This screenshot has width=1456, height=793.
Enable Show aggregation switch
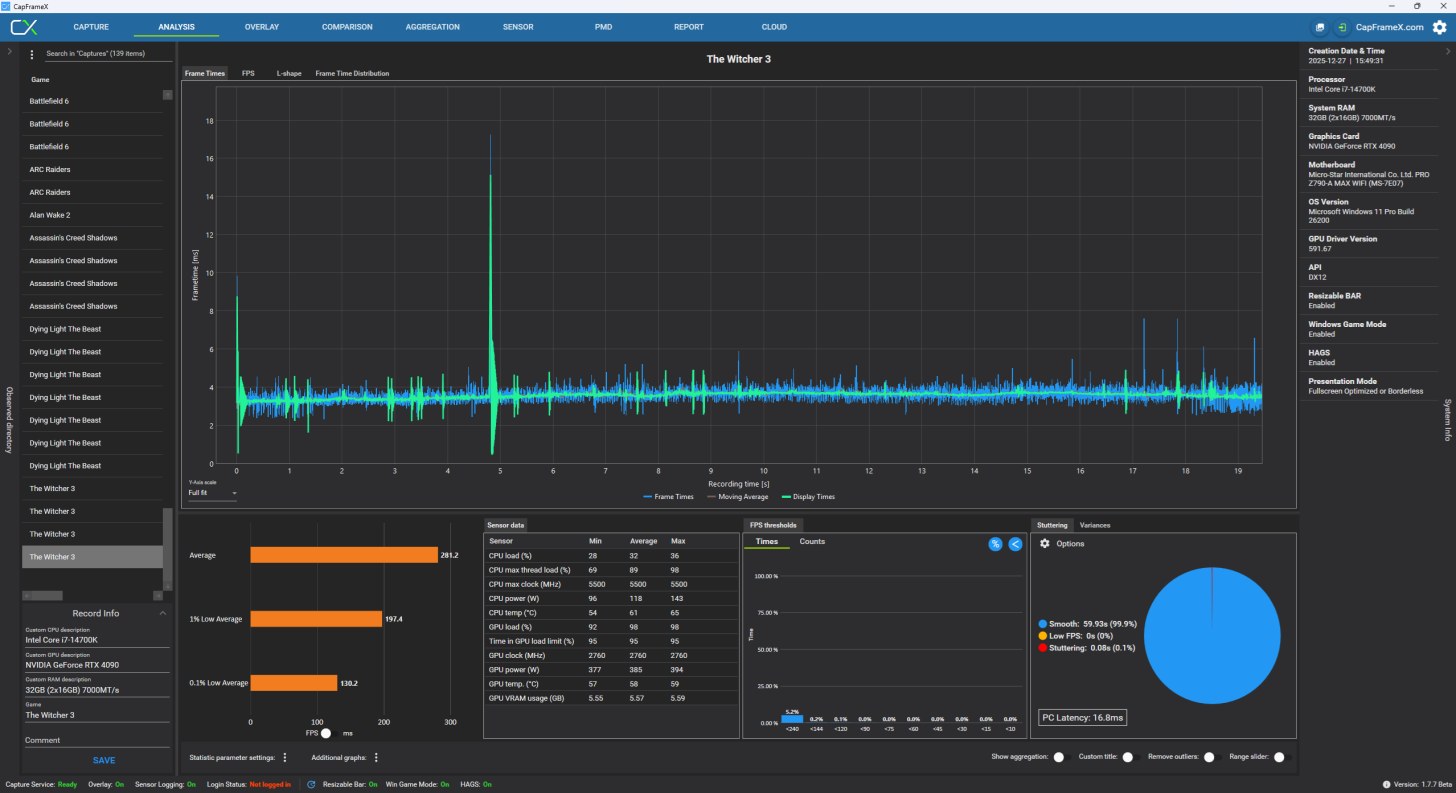click(1061, 757)
